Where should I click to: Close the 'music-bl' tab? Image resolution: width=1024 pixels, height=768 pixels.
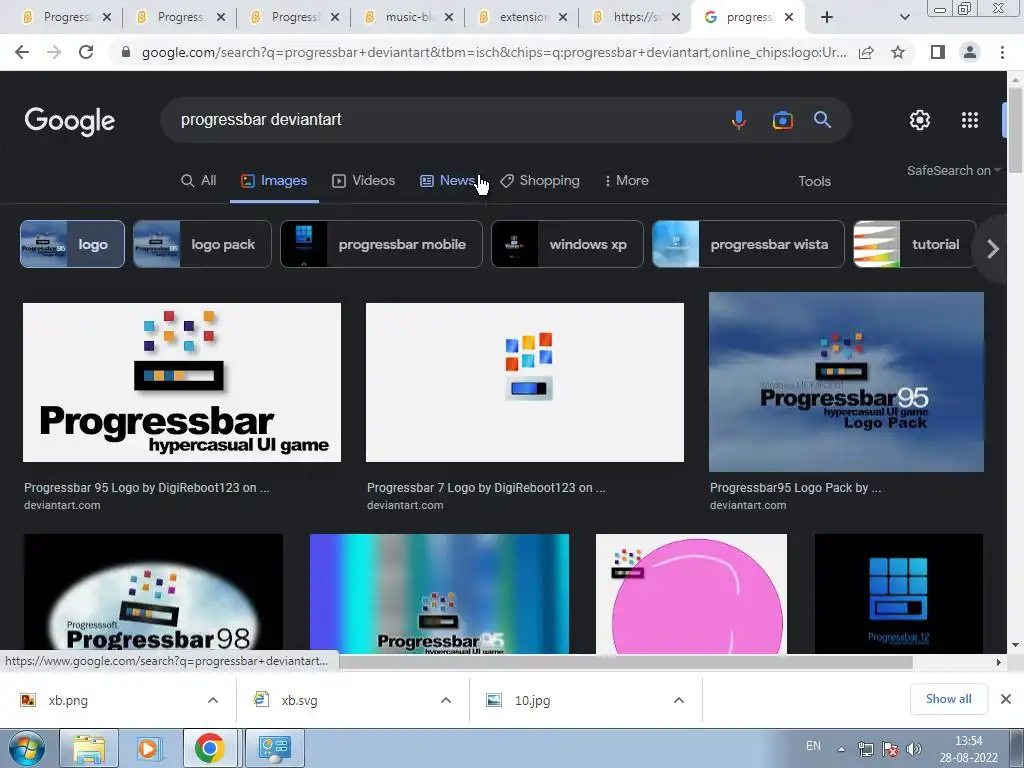tap(449, 18)
